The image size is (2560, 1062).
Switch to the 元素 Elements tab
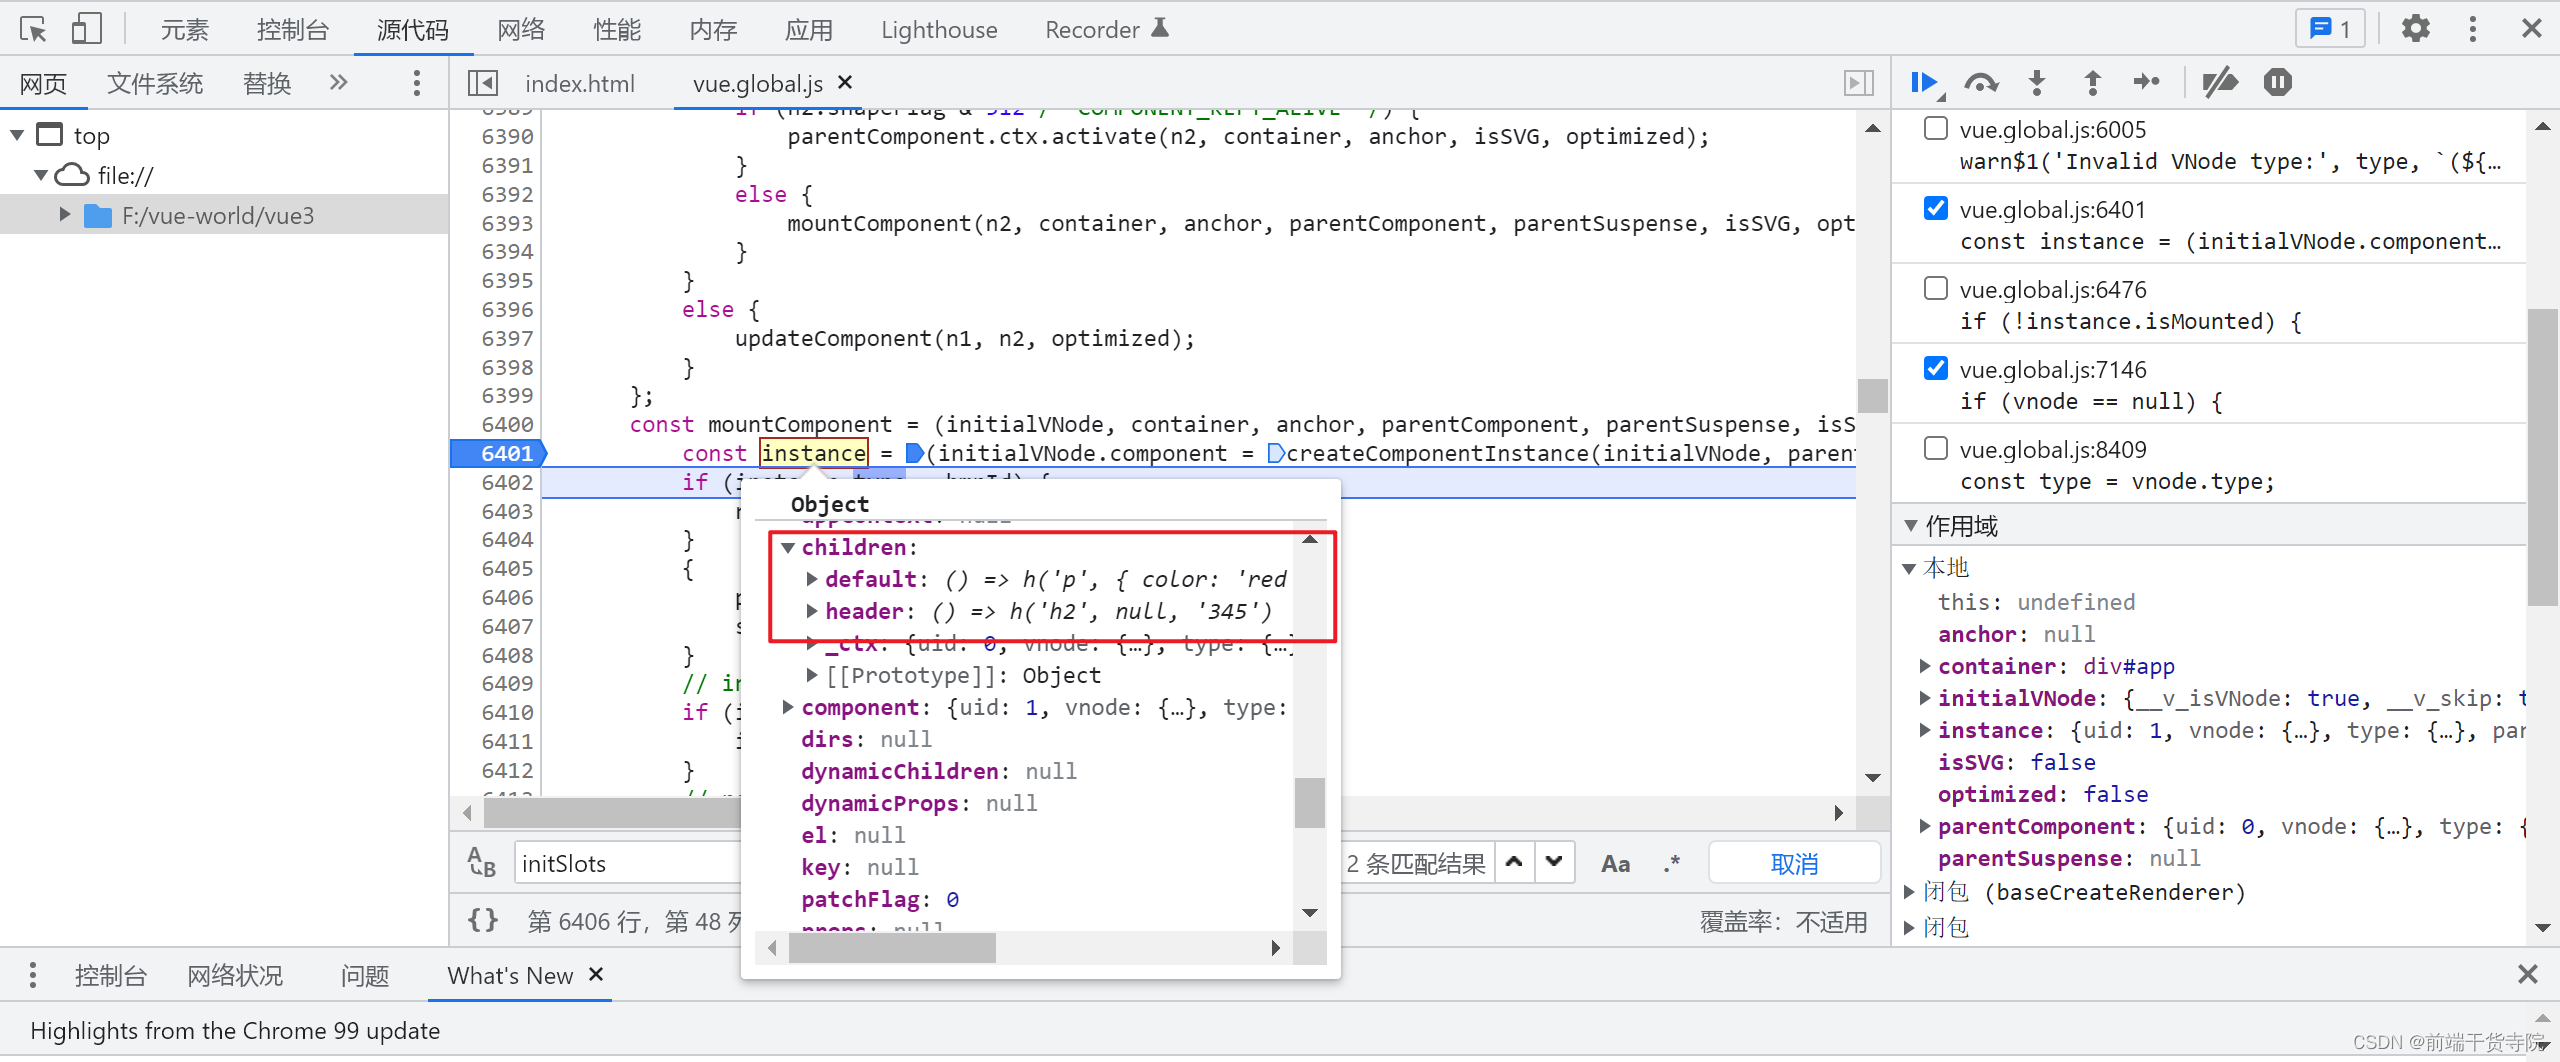(x=185, y=30)
